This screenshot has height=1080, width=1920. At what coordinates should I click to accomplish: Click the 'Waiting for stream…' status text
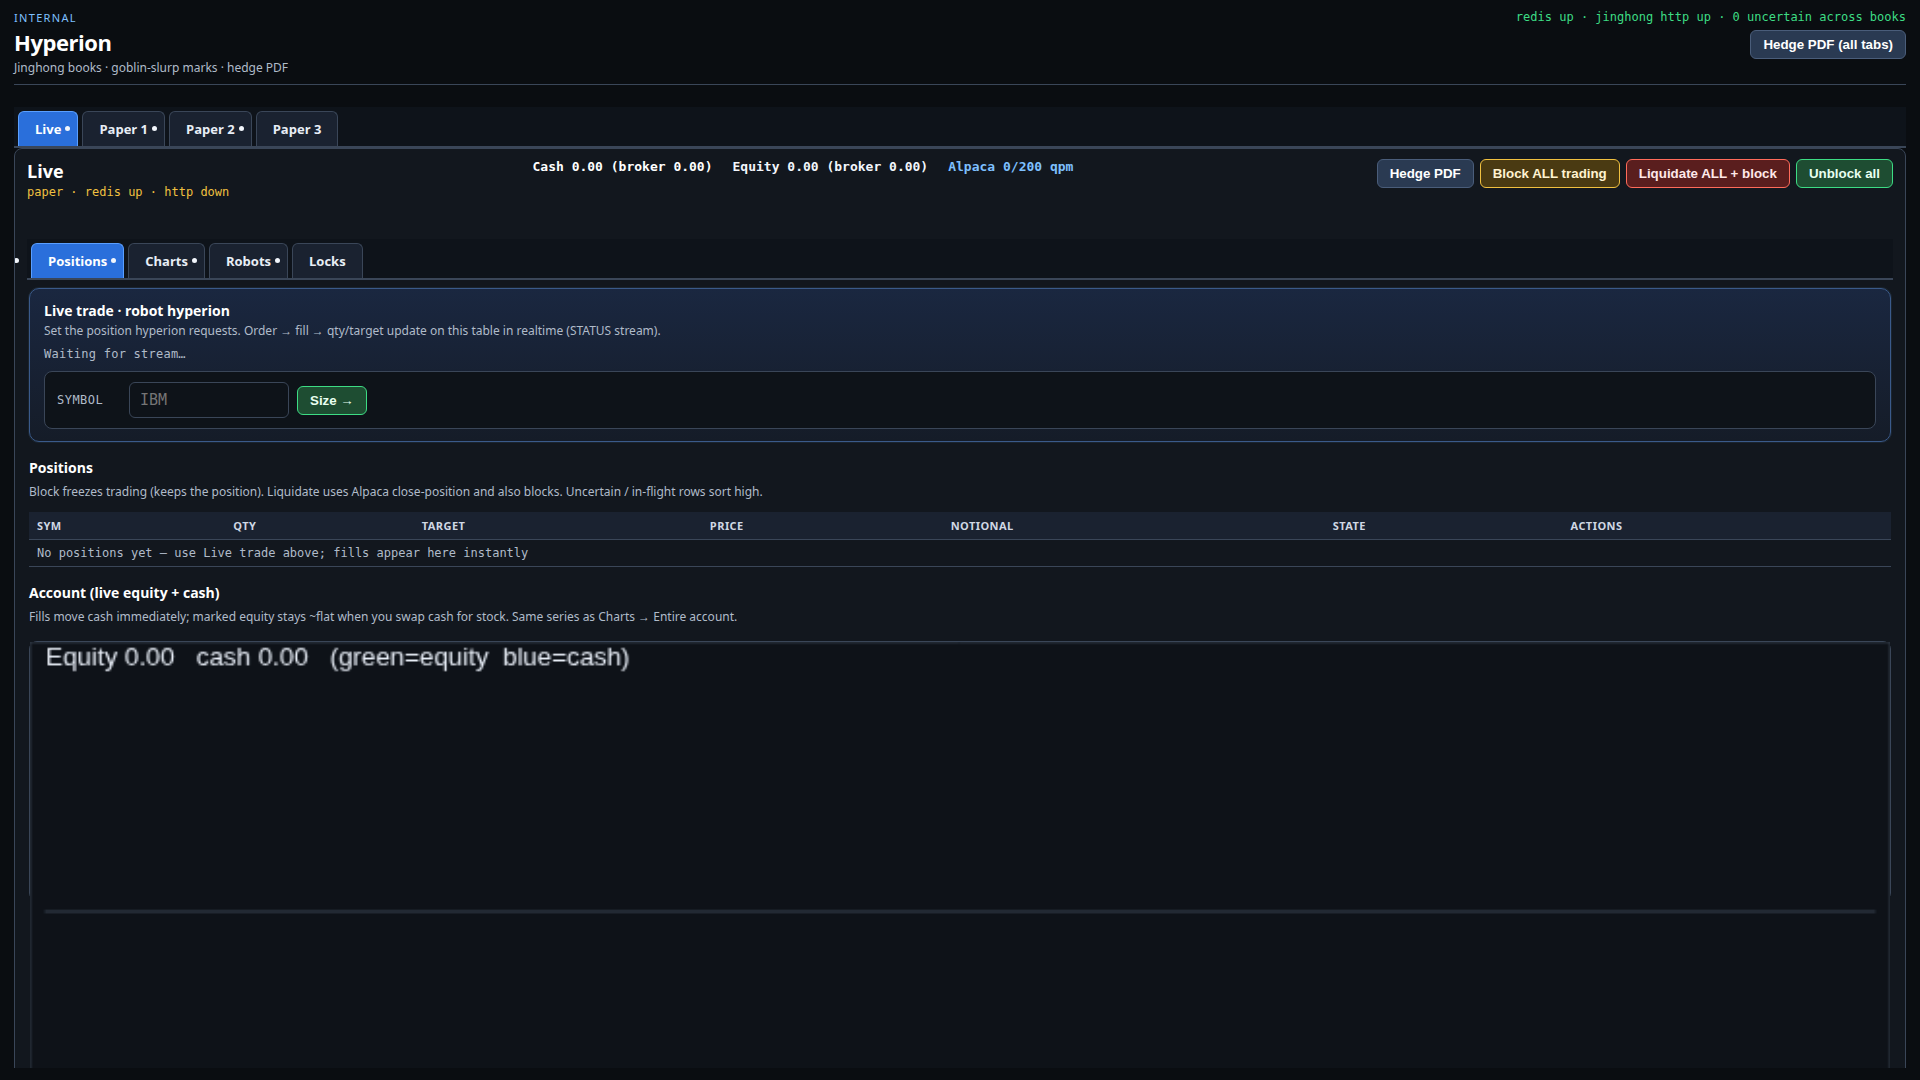tap(115, 354)
